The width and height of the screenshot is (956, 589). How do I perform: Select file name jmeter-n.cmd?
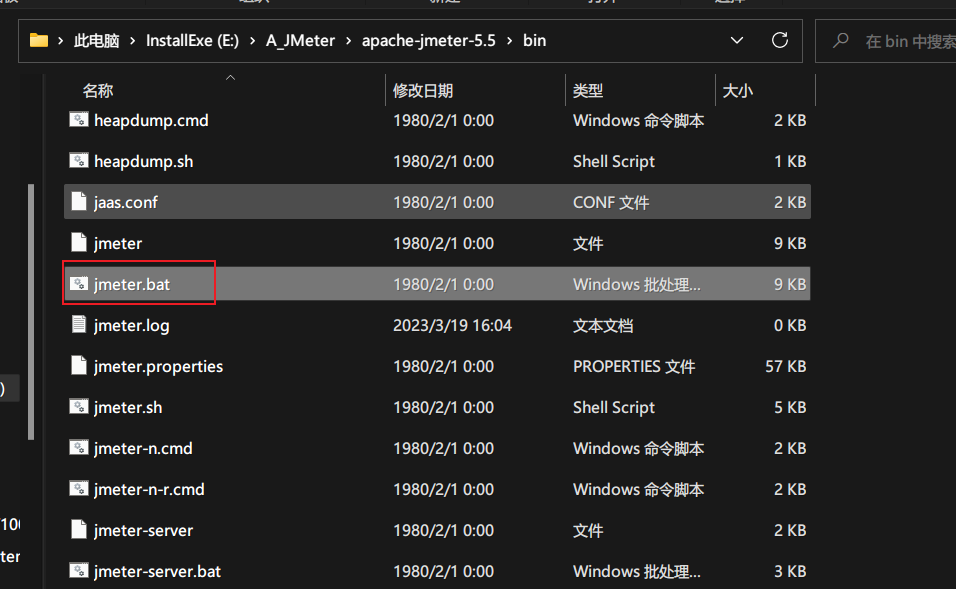pos(143,448)
